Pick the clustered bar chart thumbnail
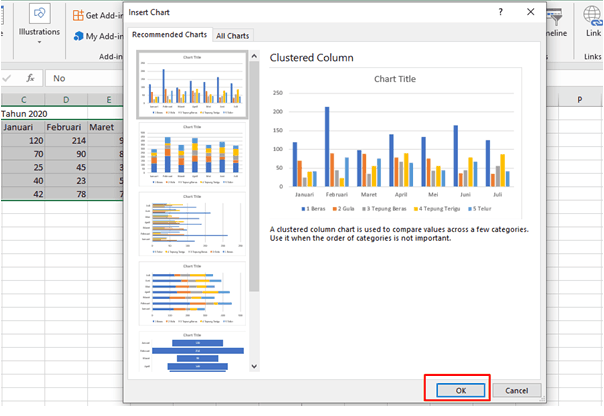This screenshot has width=604, height=416. coord(191,225)
